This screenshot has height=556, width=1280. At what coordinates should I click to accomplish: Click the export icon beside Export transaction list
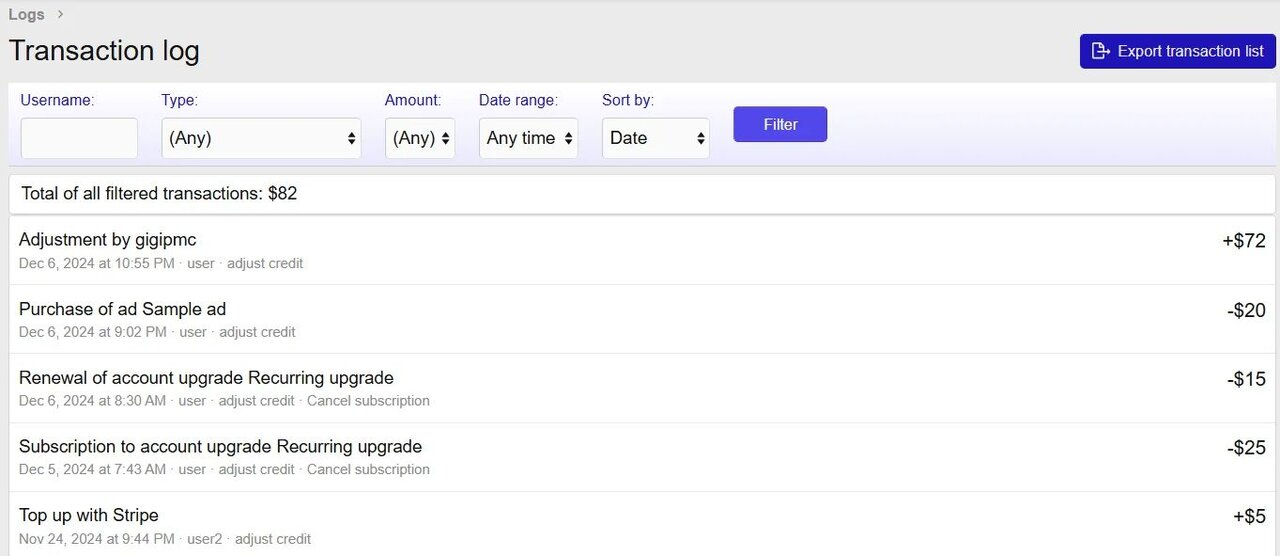pos(1100,51)
